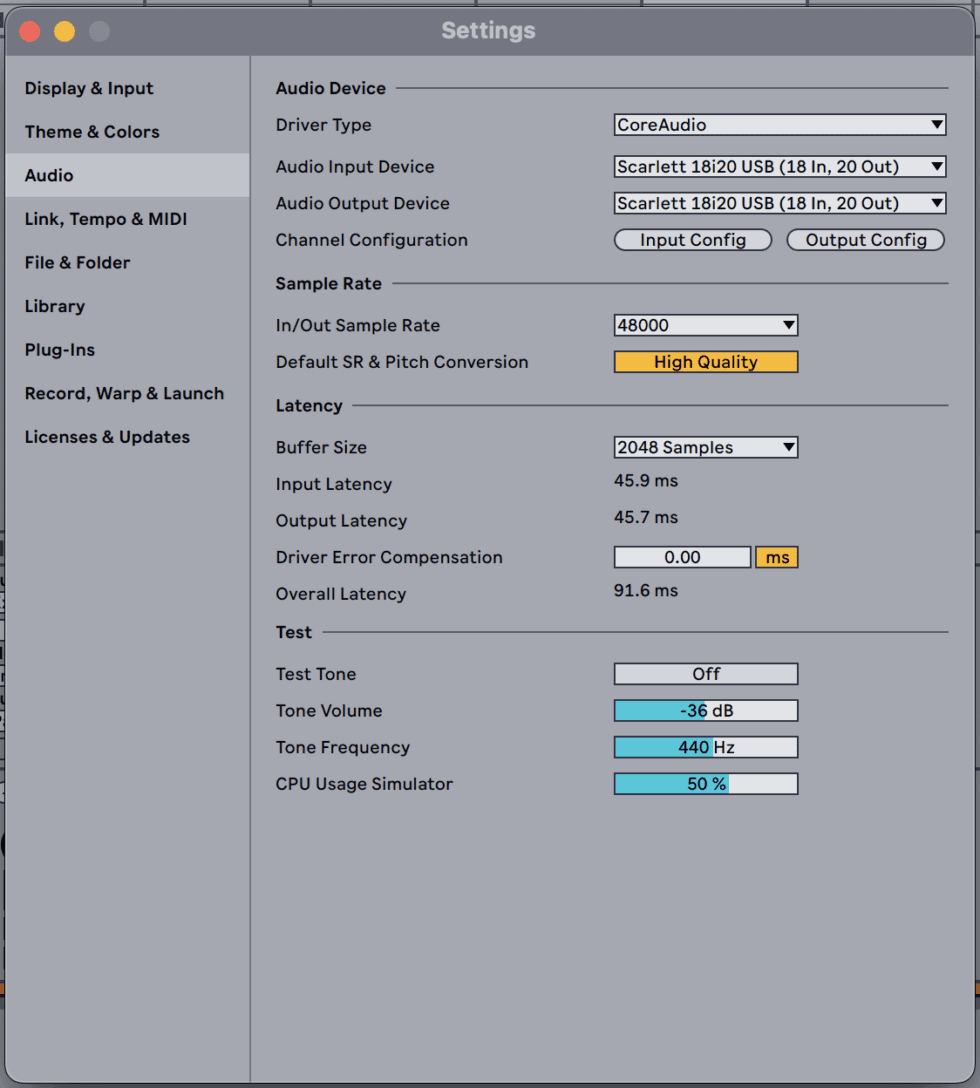Click the Input Latency value 45.9 ms

pyautogui.click(x=645, y=481)
